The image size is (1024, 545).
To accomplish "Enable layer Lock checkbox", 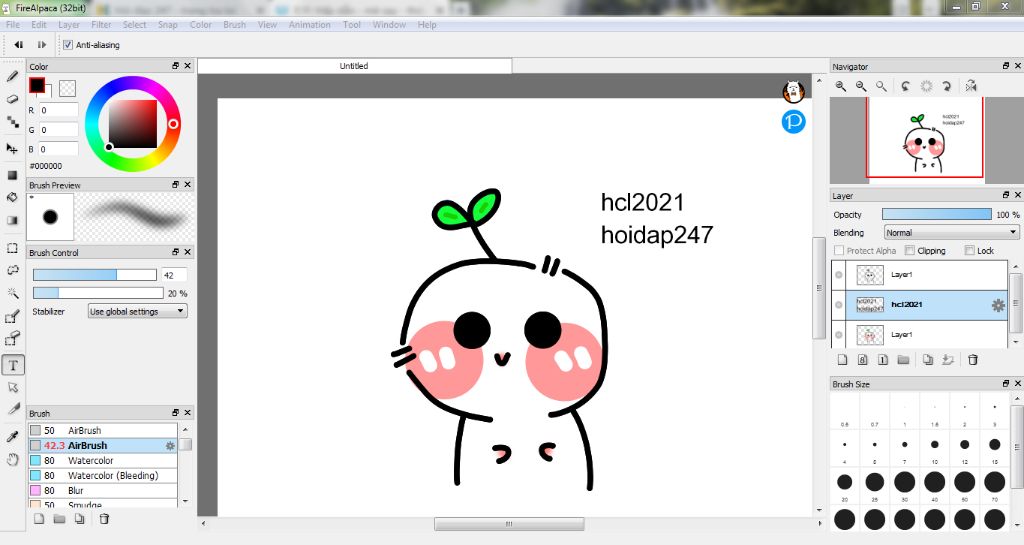I will pos(970,251).
